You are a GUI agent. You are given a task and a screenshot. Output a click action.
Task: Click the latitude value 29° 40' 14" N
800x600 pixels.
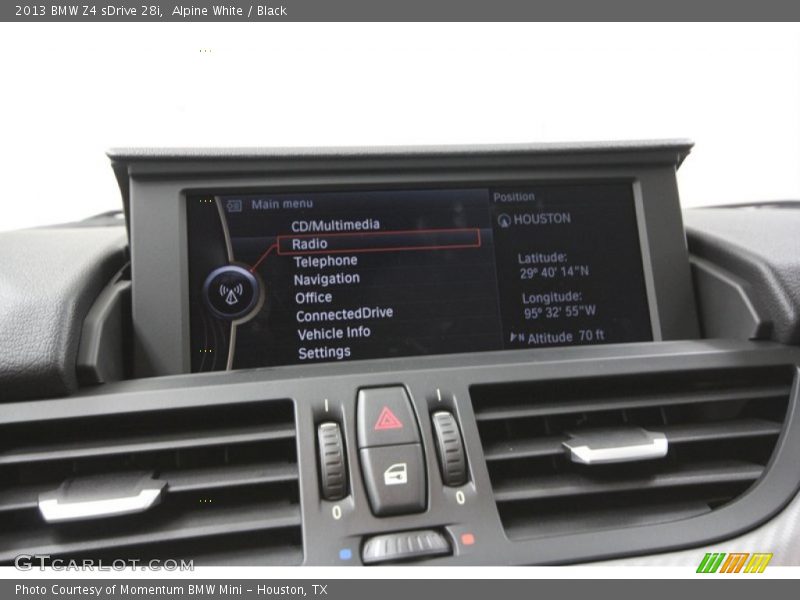point(554,272)
